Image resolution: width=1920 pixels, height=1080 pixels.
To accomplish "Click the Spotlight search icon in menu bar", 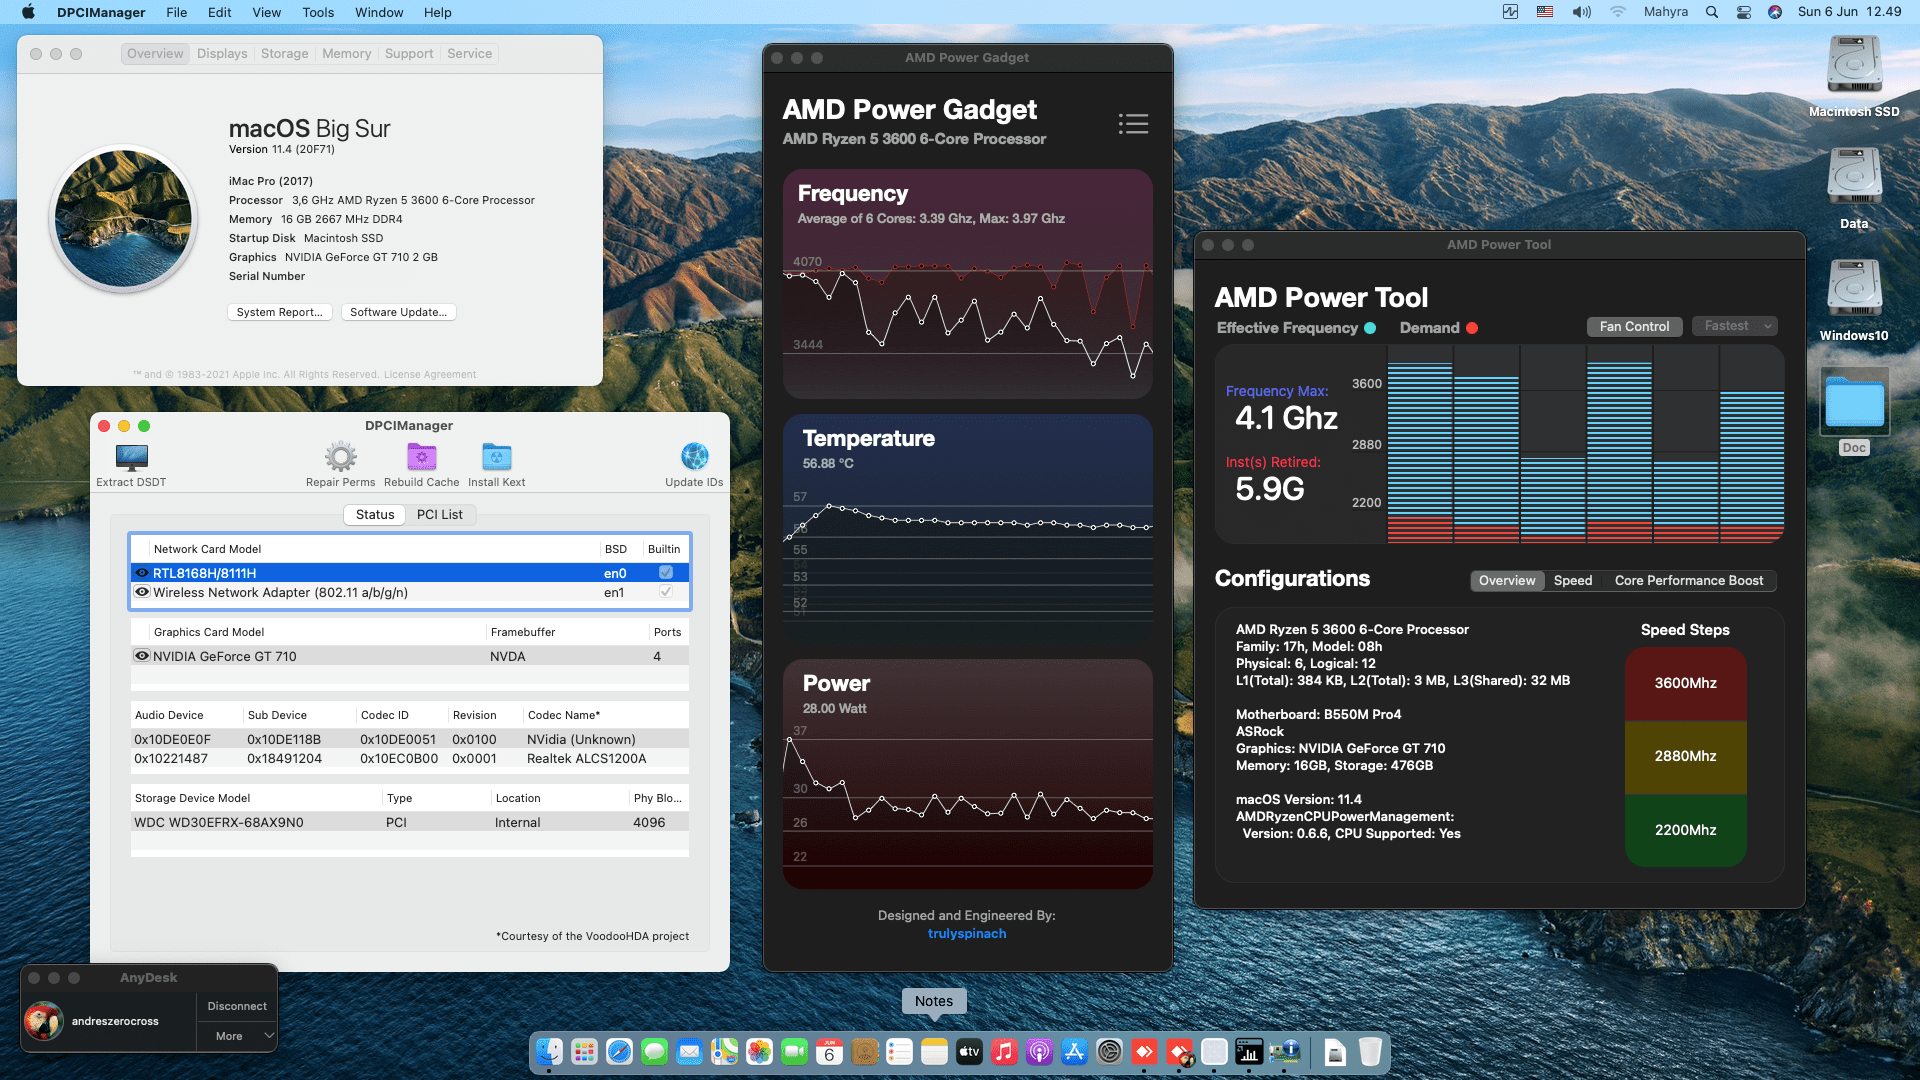I will [x=1712, y=12].
